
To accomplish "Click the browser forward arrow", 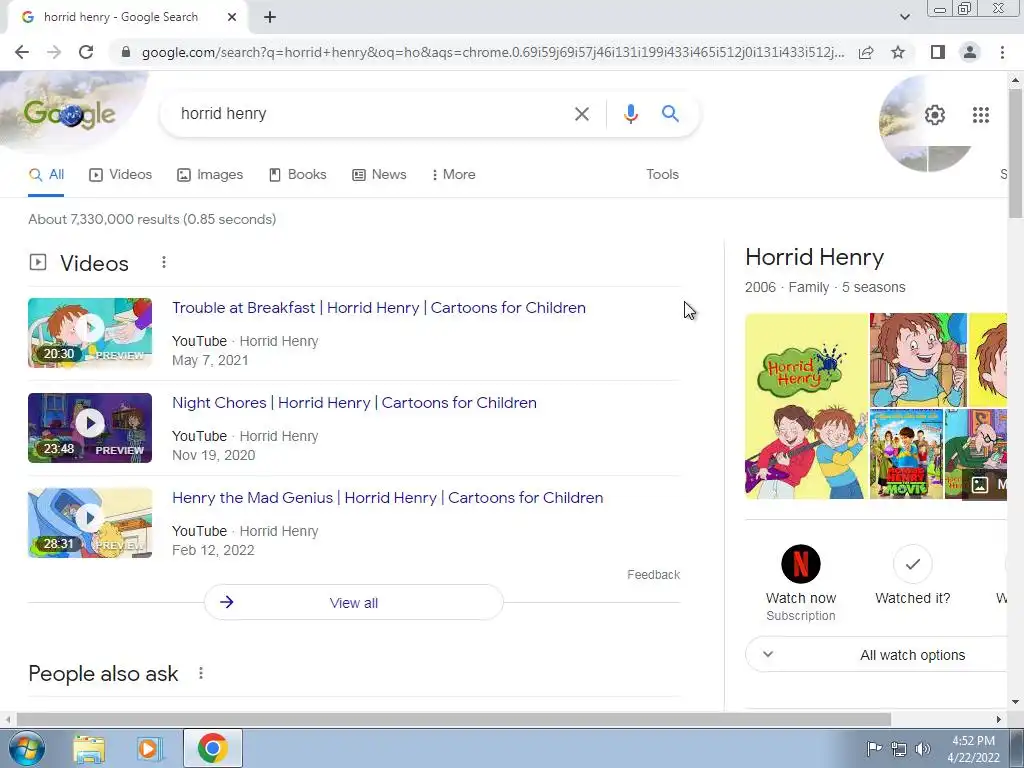I will point(54,52).
